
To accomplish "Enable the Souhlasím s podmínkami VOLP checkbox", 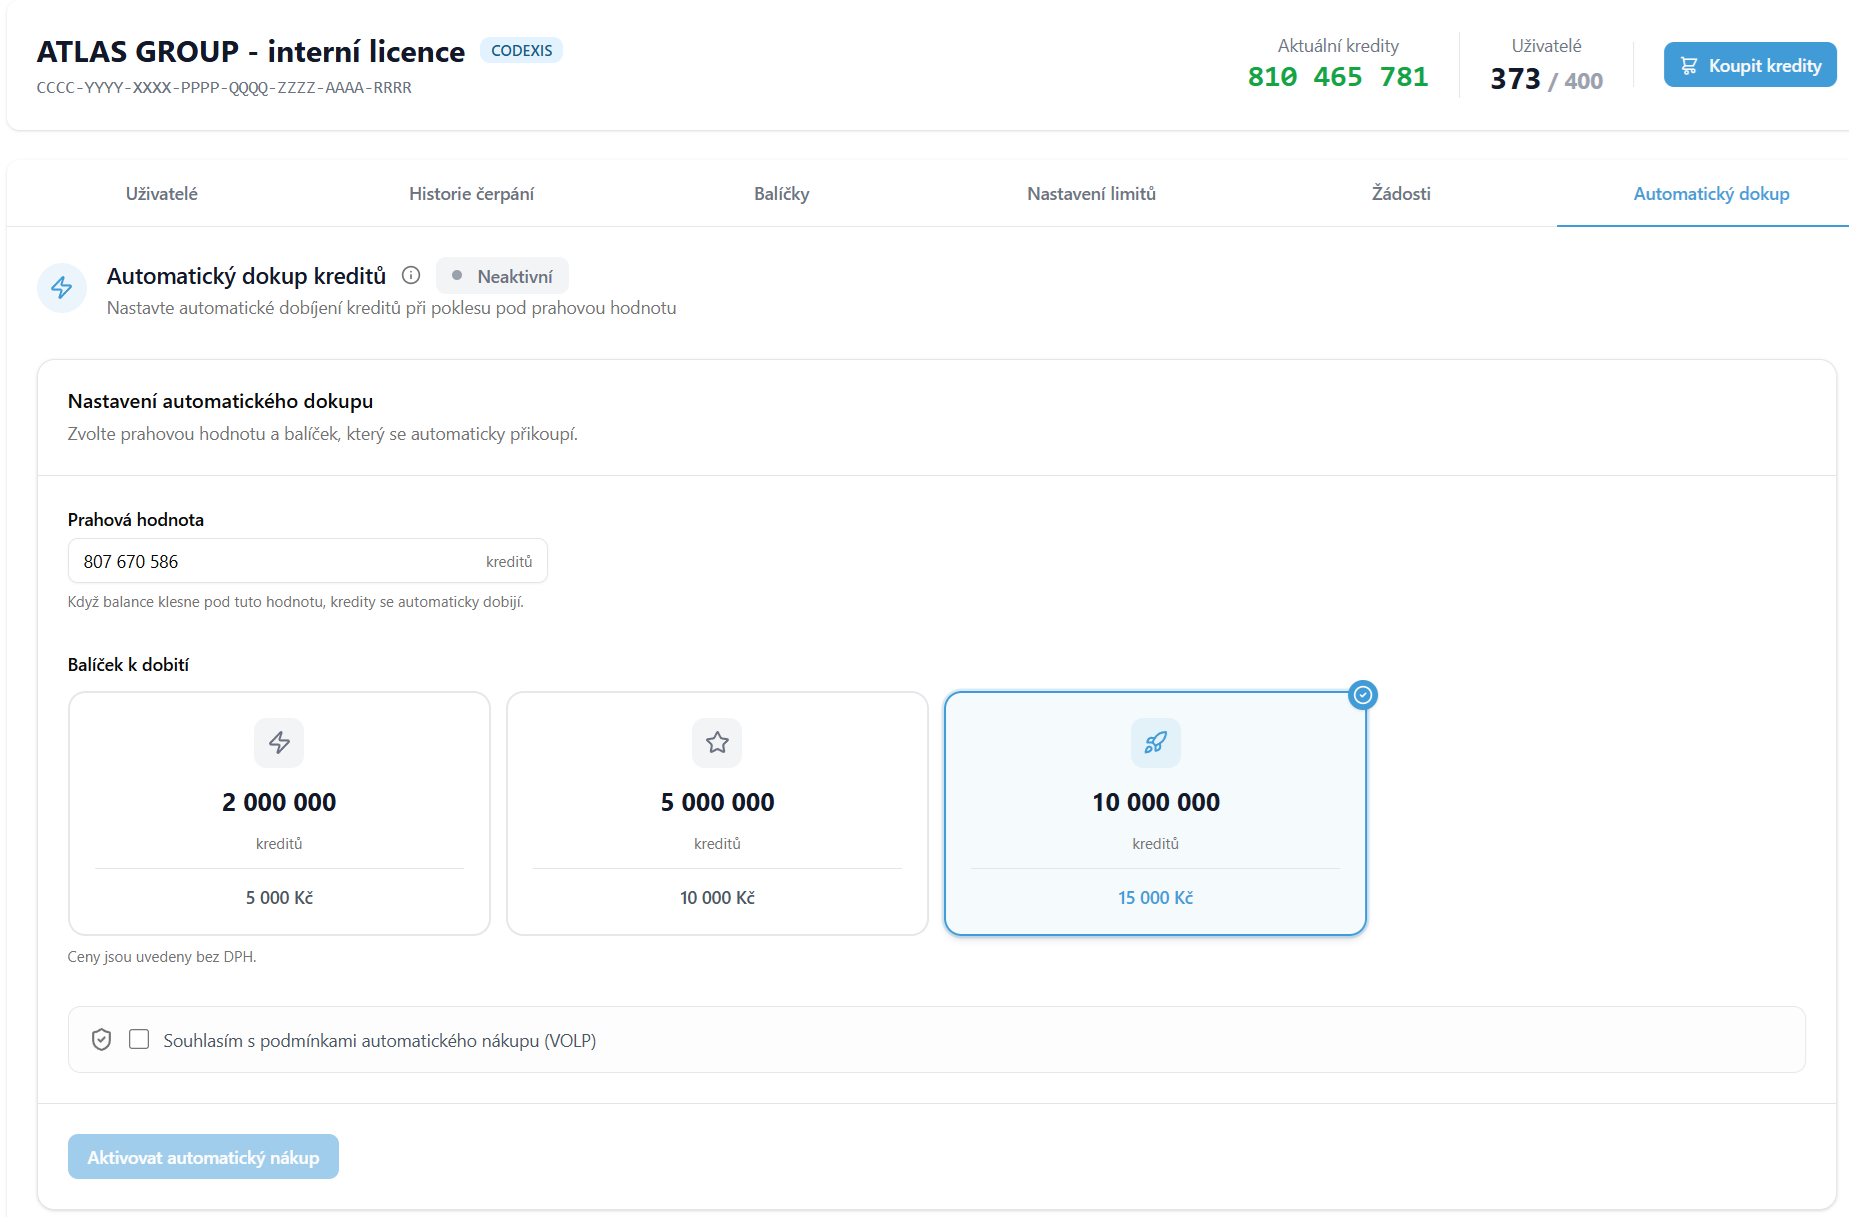I will tap(139, 1040).
